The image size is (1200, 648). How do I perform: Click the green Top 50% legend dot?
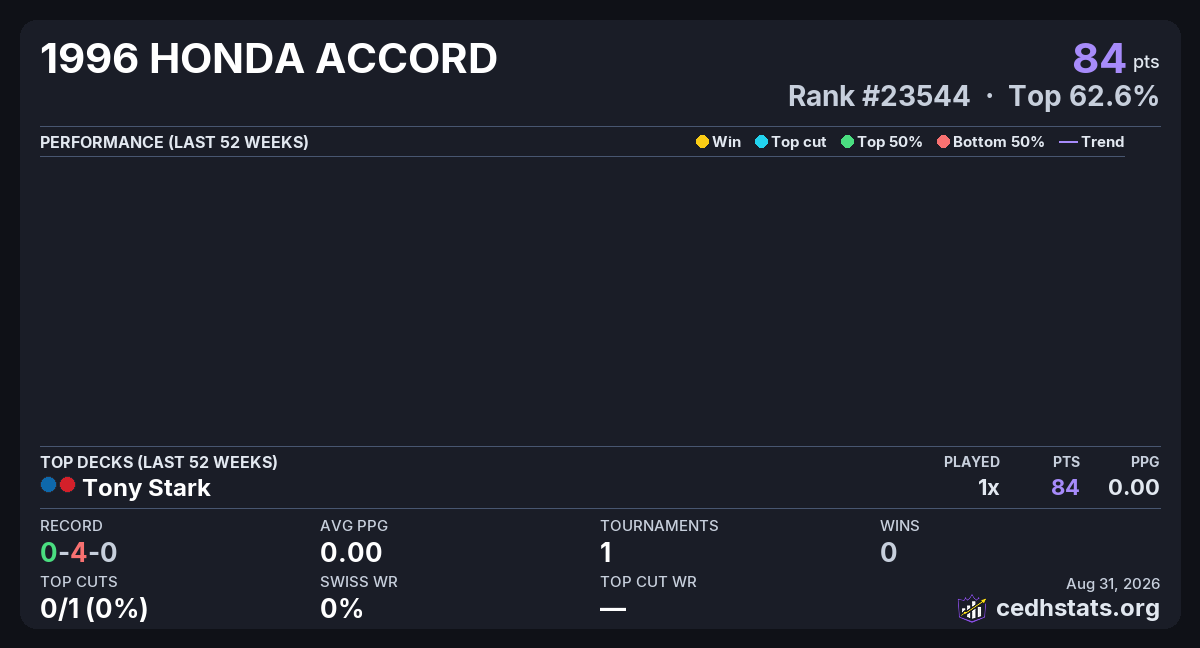(x=848, y=142)
